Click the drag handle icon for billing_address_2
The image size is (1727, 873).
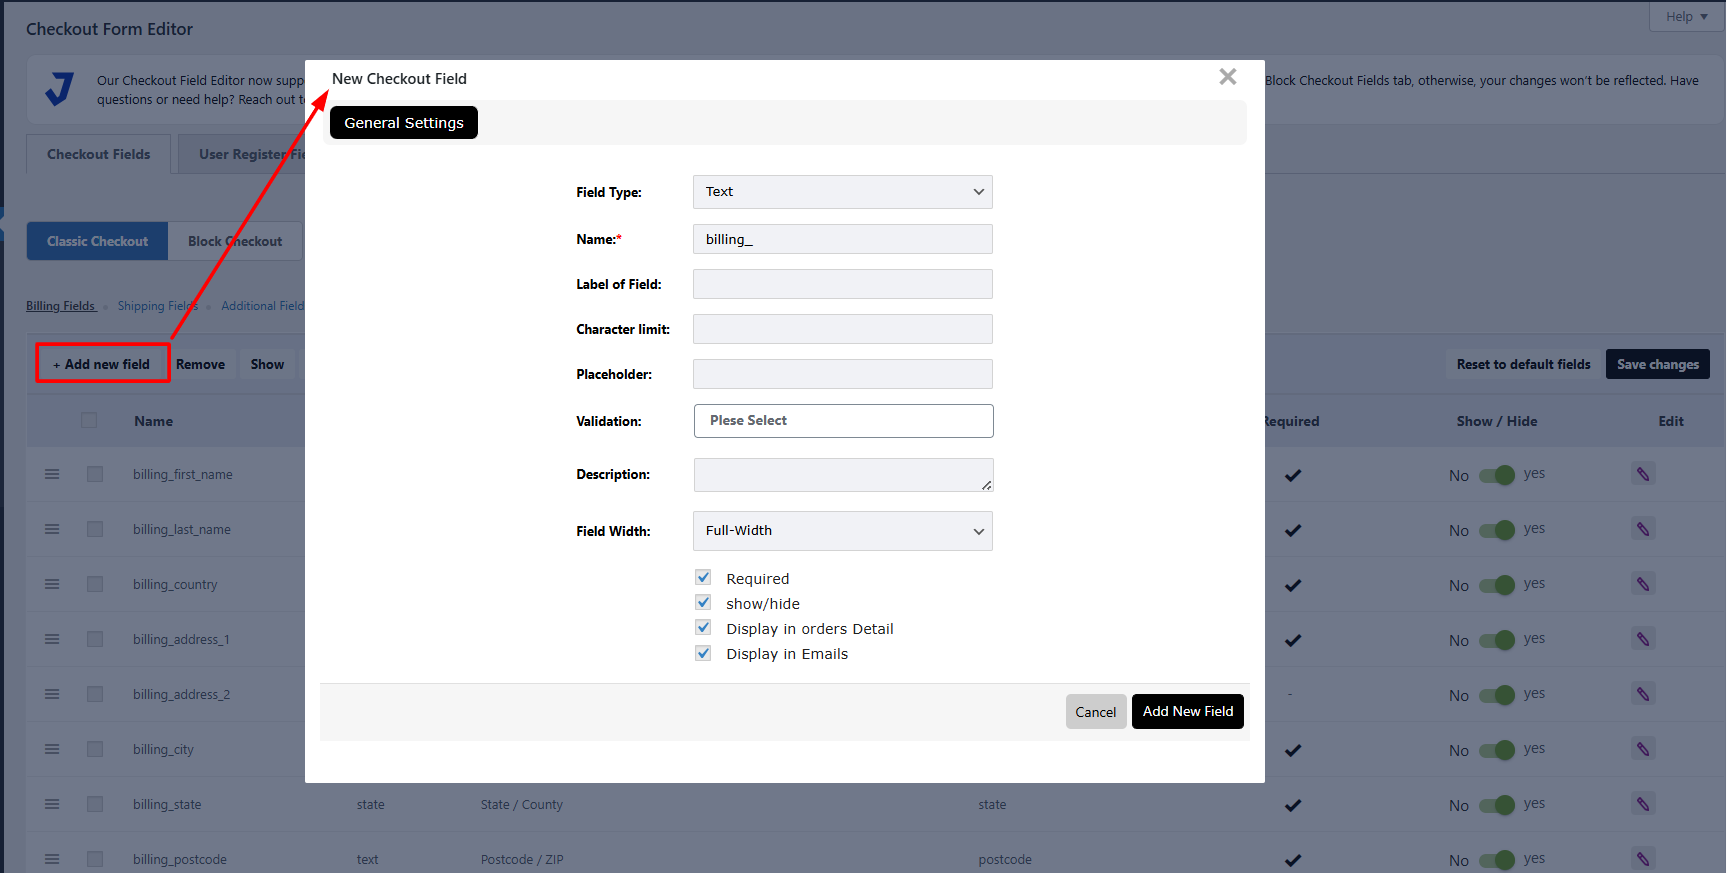52,694
